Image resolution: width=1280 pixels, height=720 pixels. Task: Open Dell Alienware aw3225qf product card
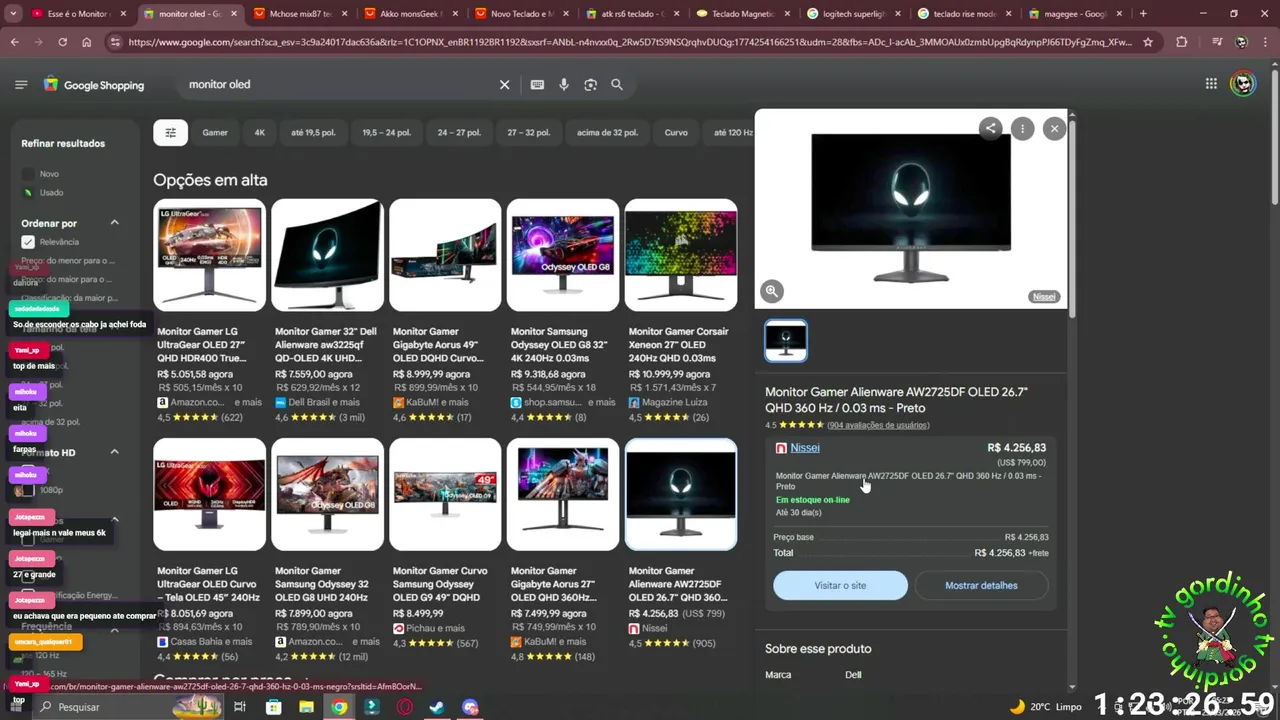(327, 310)
